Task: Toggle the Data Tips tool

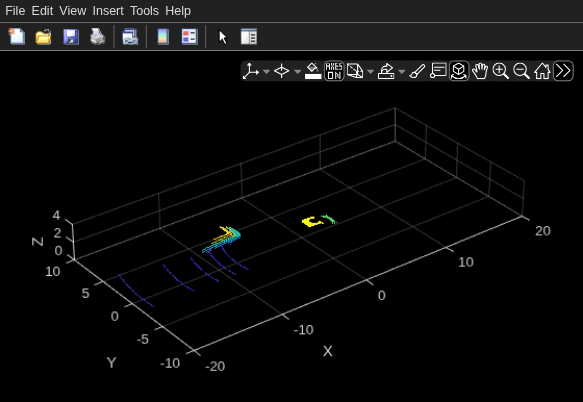Action: [x=438, y=71]
